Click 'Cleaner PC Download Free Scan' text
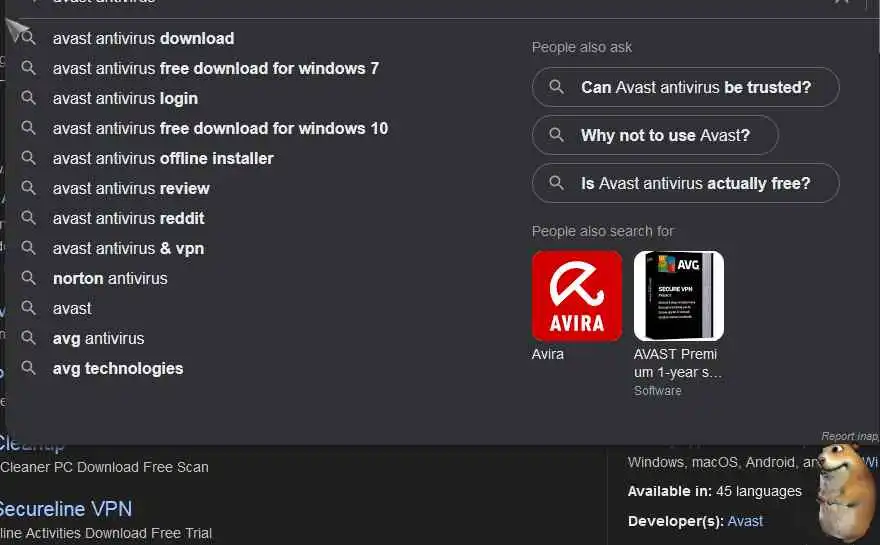The width and height of the screenshot is (880, 545). [x=104, y=467]
